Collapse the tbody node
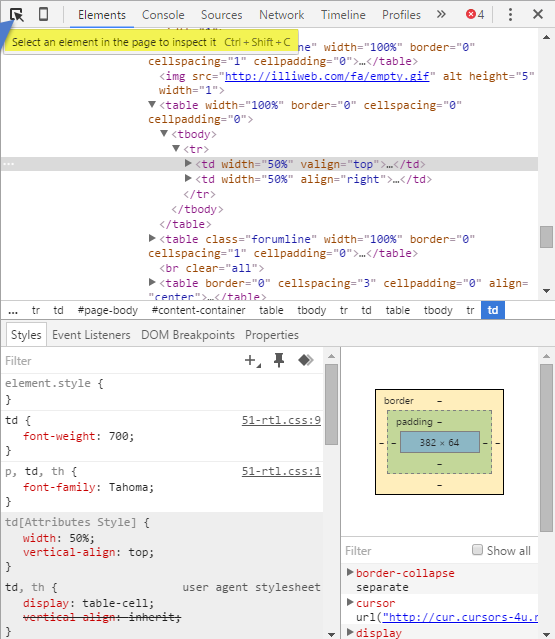Image resolution: width=555 pixels, height=639 pixels. tap(164, 133)
